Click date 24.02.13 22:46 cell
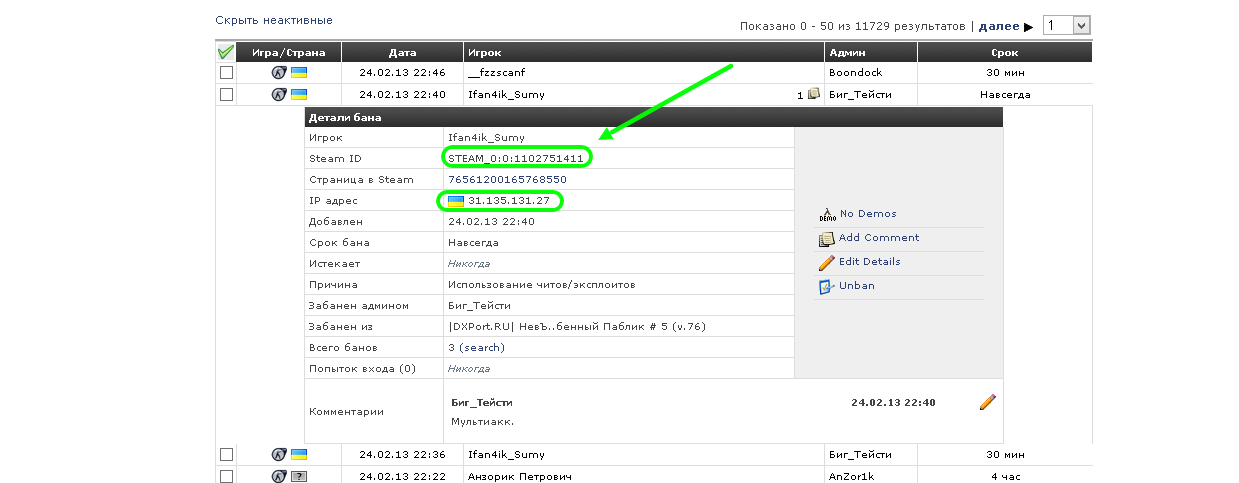This screenshot has height=483, width=1239. click(403, 73)
